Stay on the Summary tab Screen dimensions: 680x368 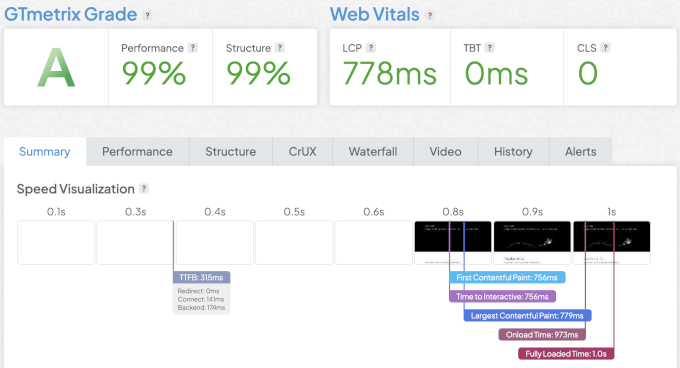tap(45, 152)
